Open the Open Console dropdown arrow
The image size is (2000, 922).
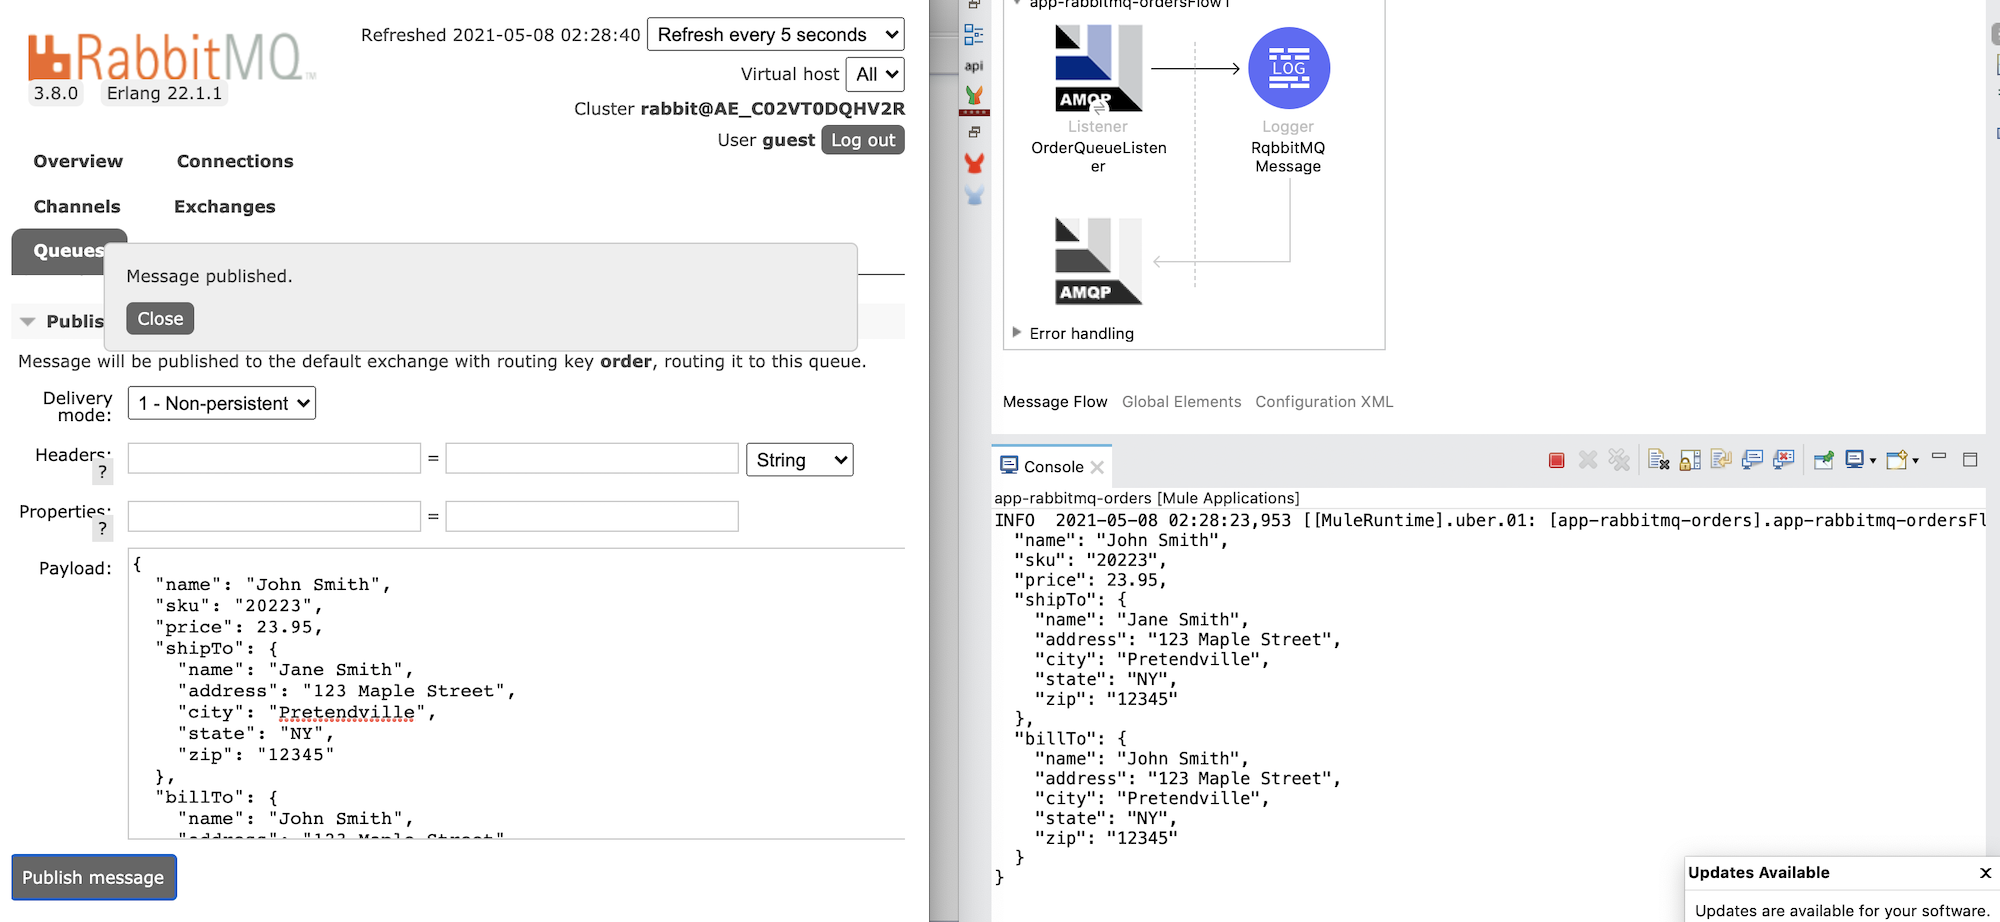coord(1915,461)
